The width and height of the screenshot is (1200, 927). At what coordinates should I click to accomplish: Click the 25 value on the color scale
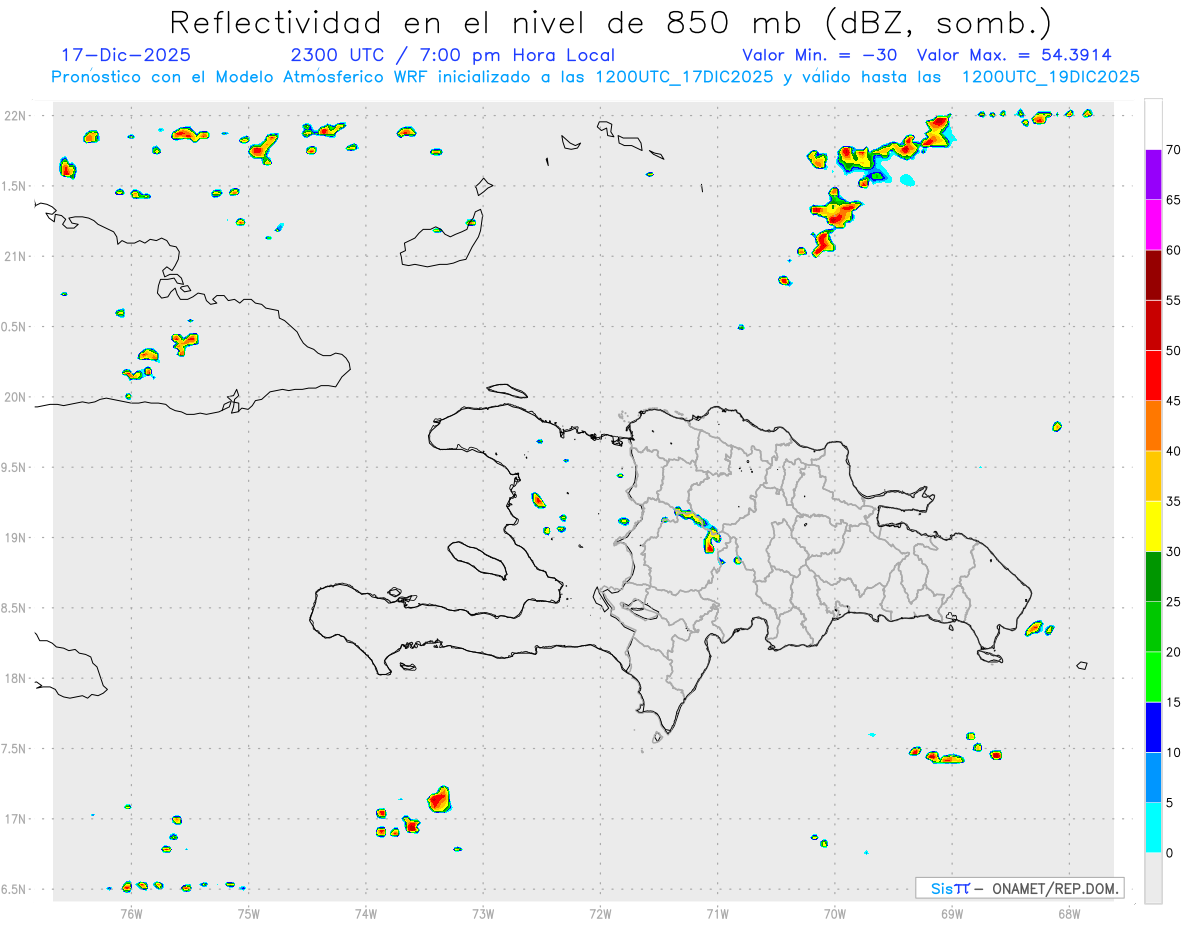tap(1174, 602)
